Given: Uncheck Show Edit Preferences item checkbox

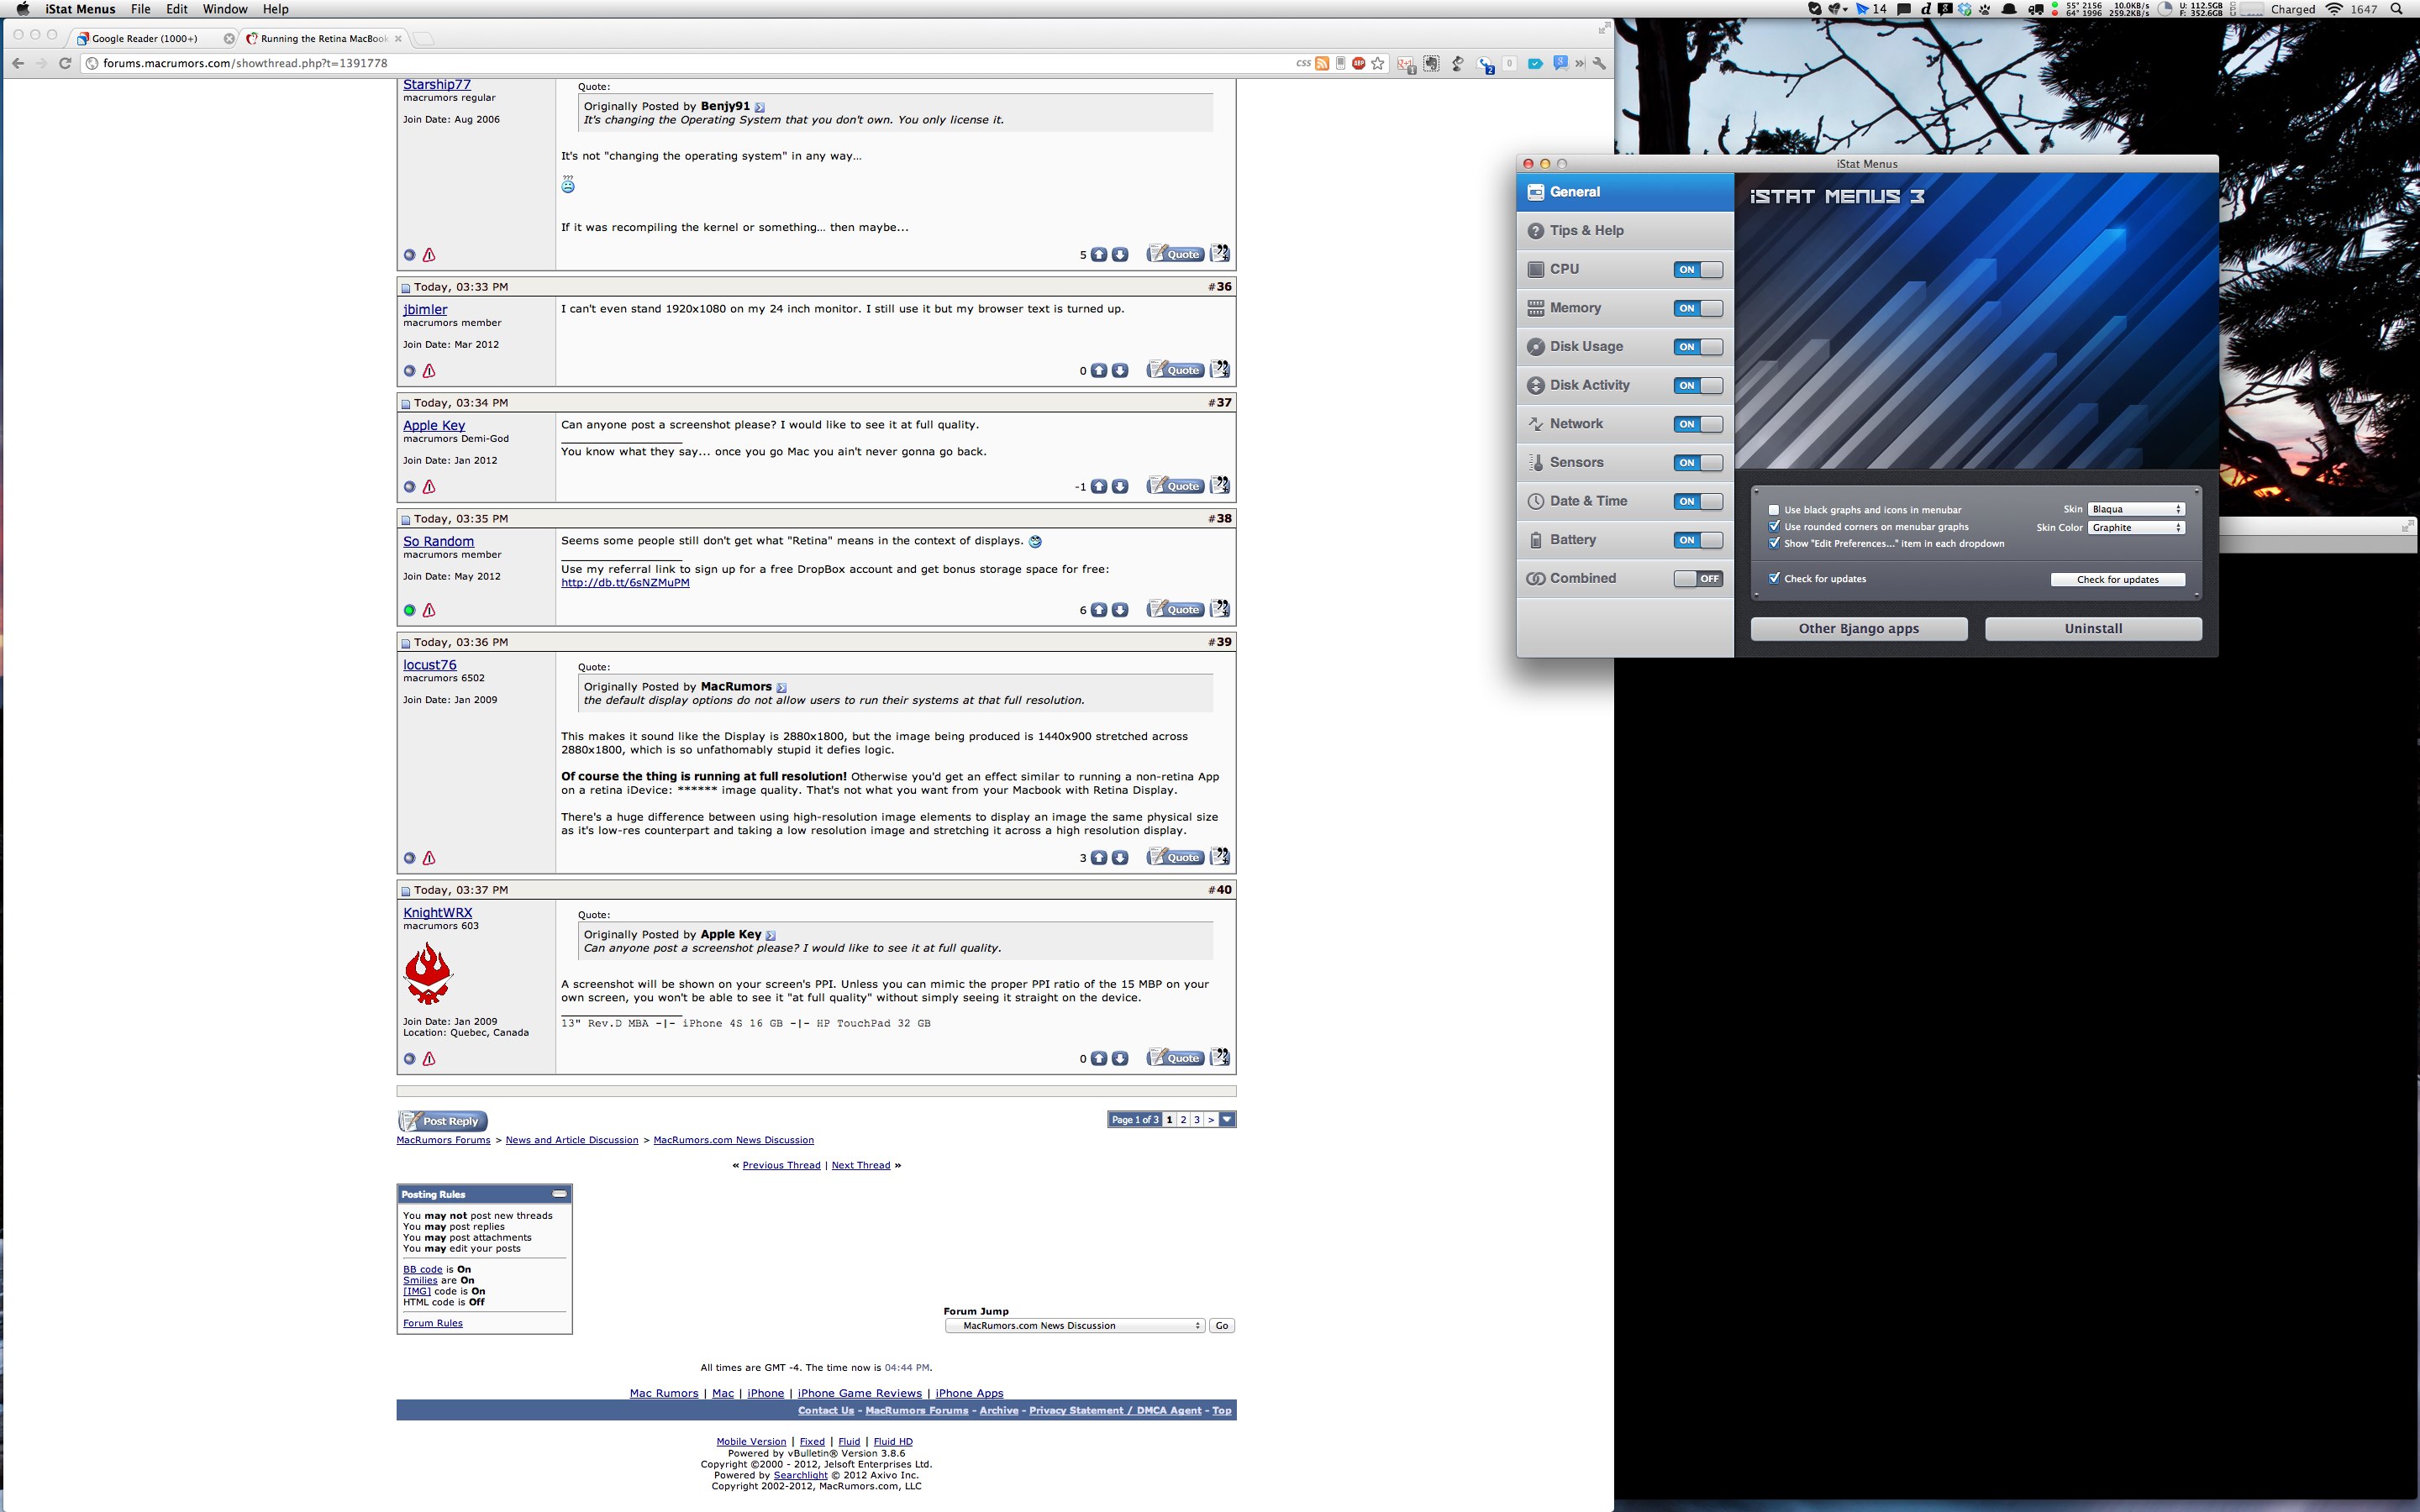Looking at the screenshot, I should [x=1774, y=544].
